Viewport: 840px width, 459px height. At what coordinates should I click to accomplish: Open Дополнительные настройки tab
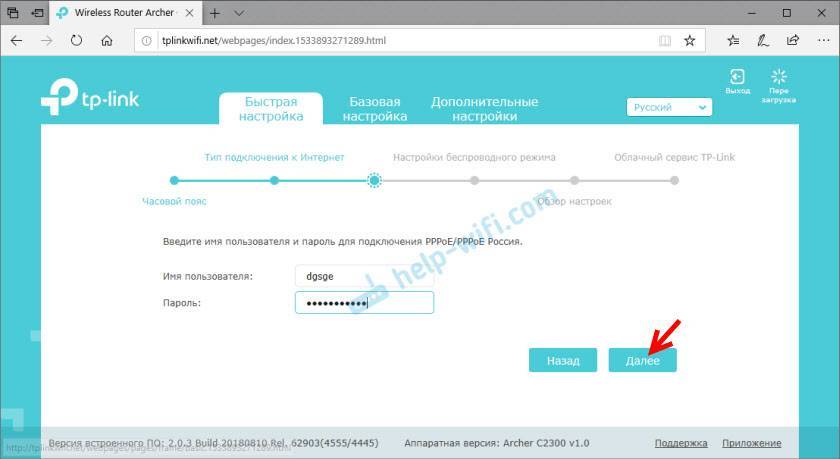[485, 109]
